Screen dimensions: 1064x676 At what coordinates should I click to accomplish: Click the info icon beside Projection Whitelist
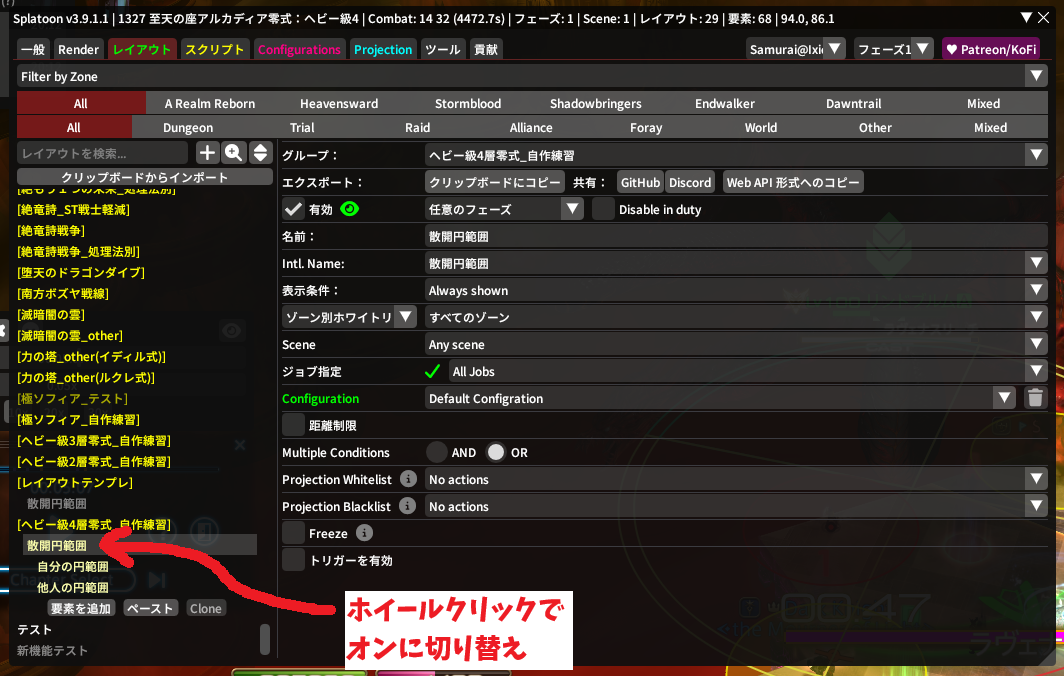tap(408, 480)
